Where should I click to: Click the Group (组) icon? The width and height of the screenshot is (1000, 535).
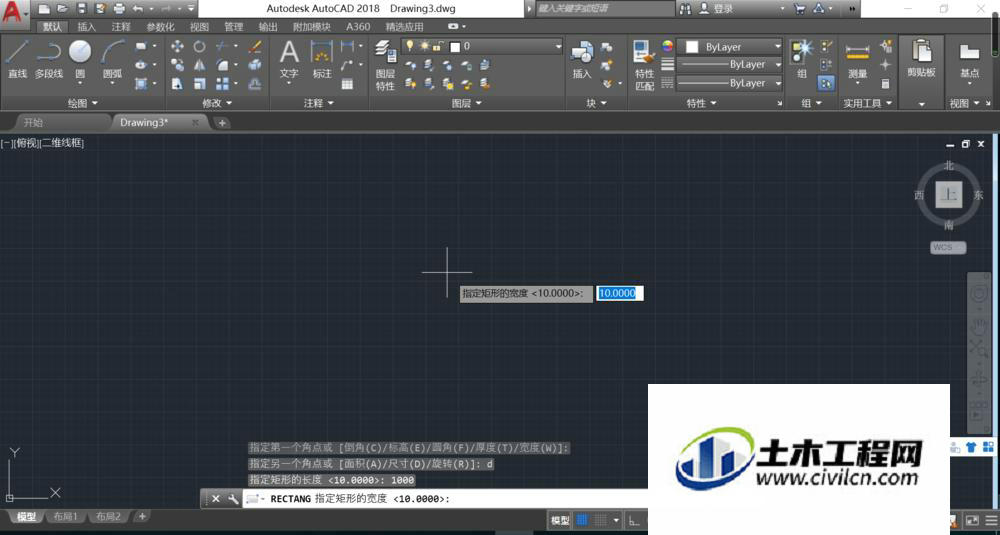(802, 59)
